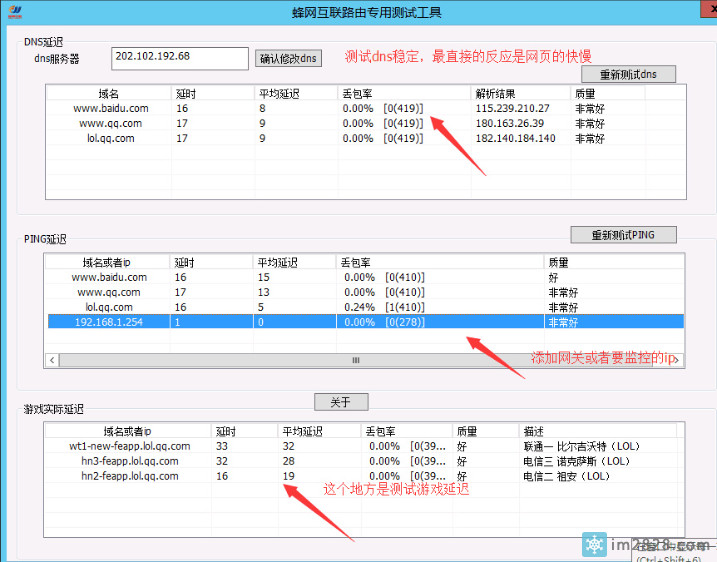Select hn2-feapp.lol.qq.com game delay row

click(123, 476)
